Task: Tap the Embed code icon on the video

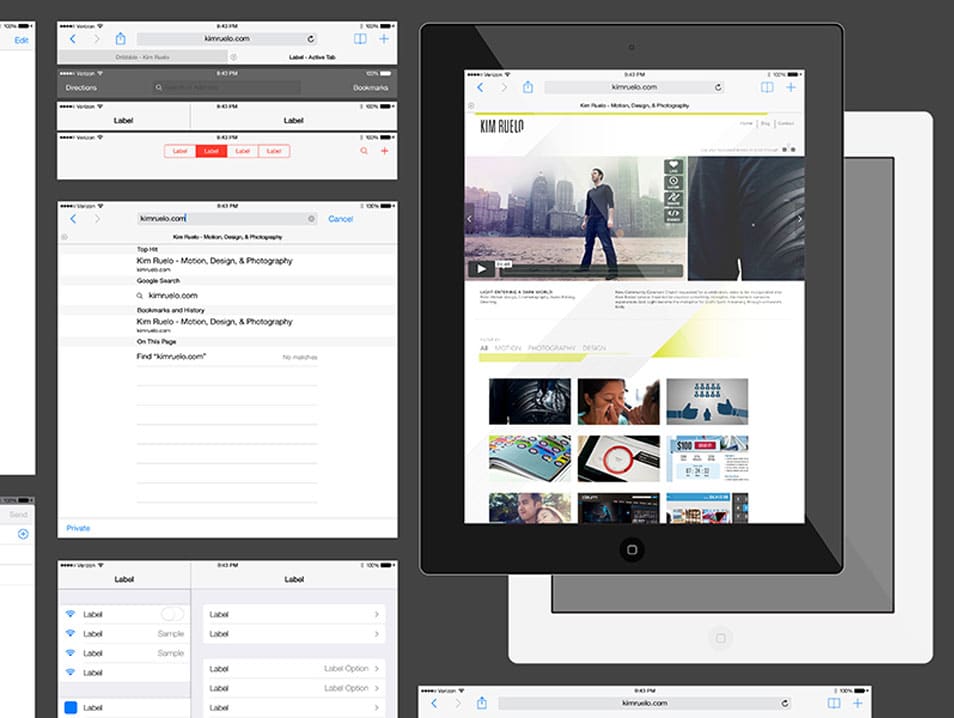Action: [673, 213]
